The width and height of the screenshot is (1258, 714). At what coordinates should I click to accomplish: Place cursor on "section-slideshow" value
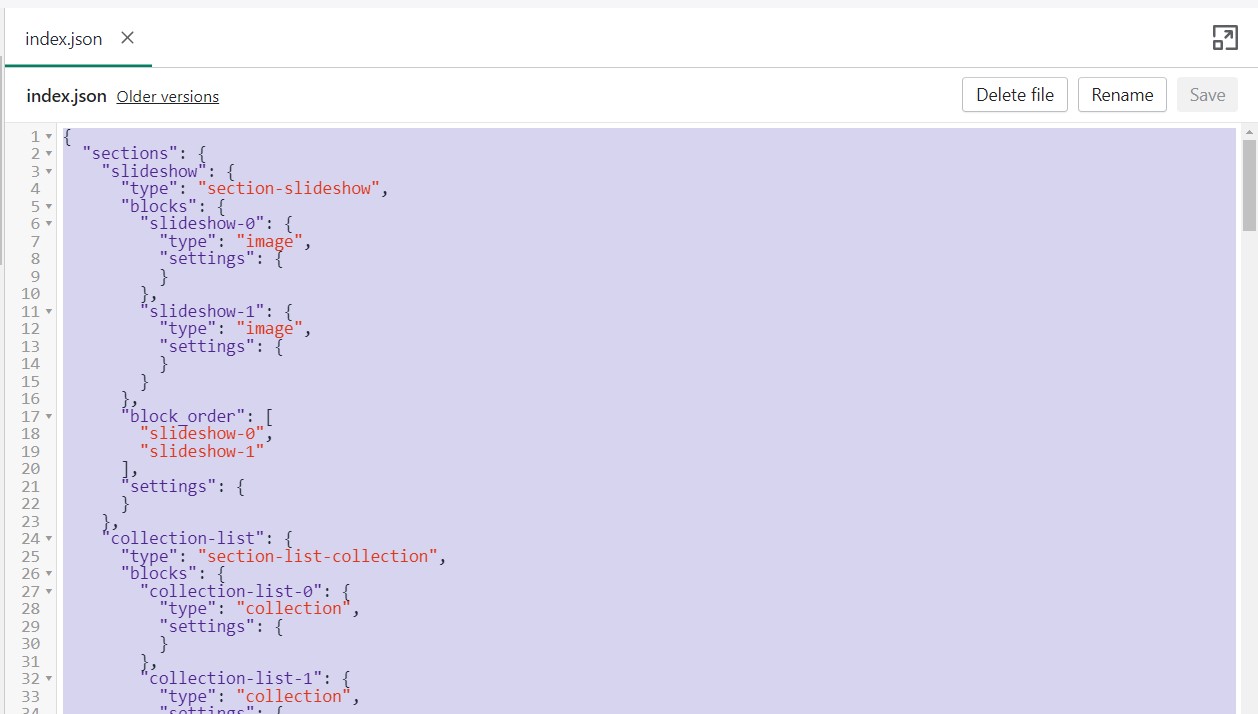pyautogui.click(x=289, y=188)
